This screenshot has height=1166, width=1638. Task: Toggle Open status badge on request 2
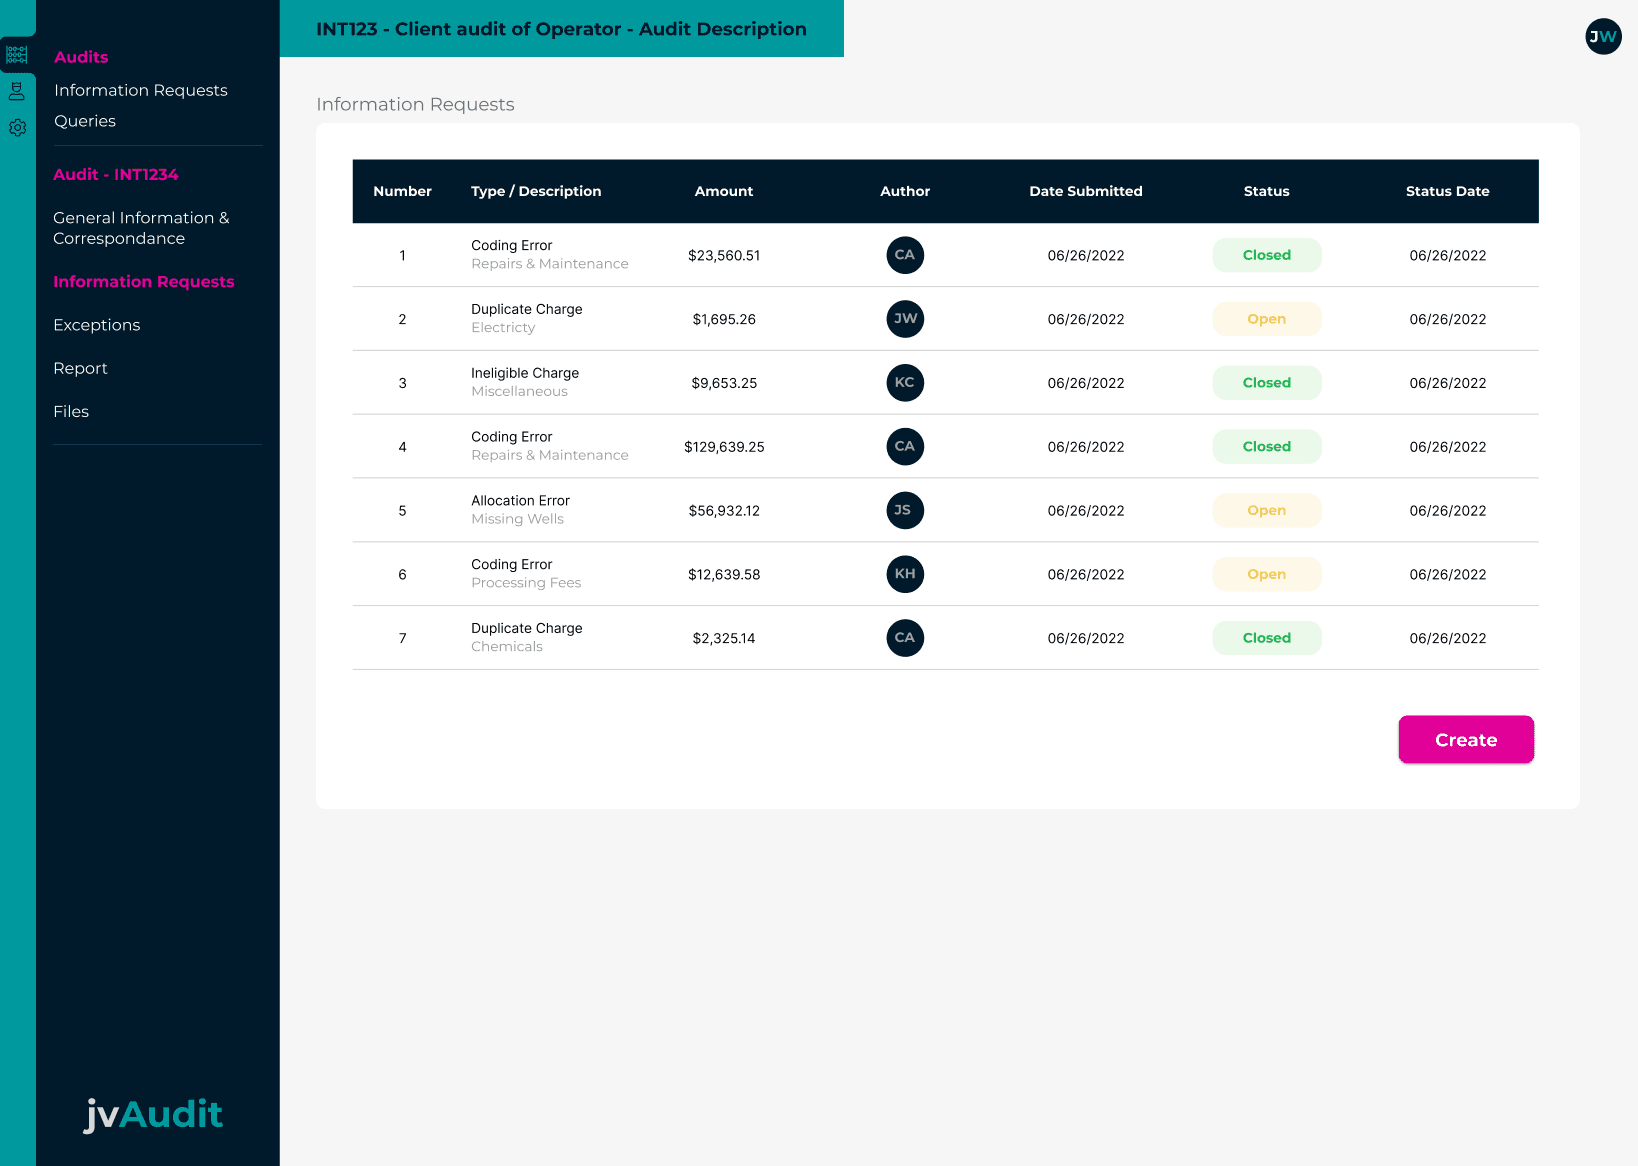pyautogui.click(x=1266, y=319)
